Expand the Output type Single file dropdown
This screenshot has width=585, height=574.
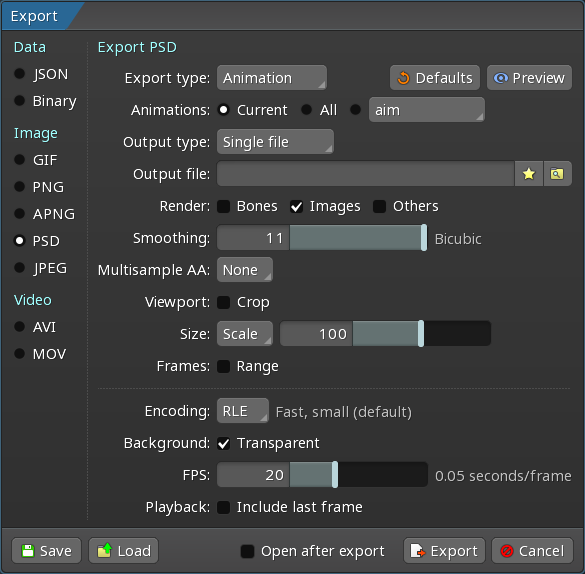click(x=275, y=142)
